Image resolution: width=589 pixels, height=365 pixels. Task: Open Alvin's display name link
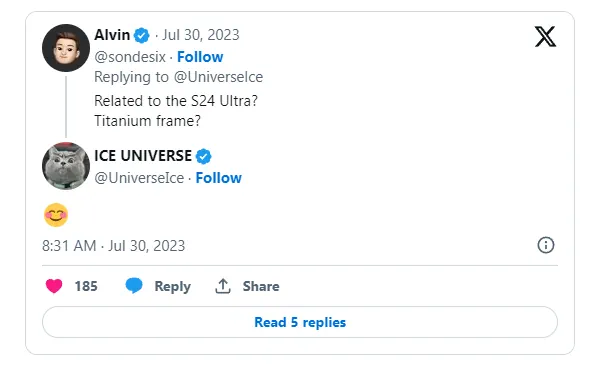pyautogui.click(x=112, y=35)
